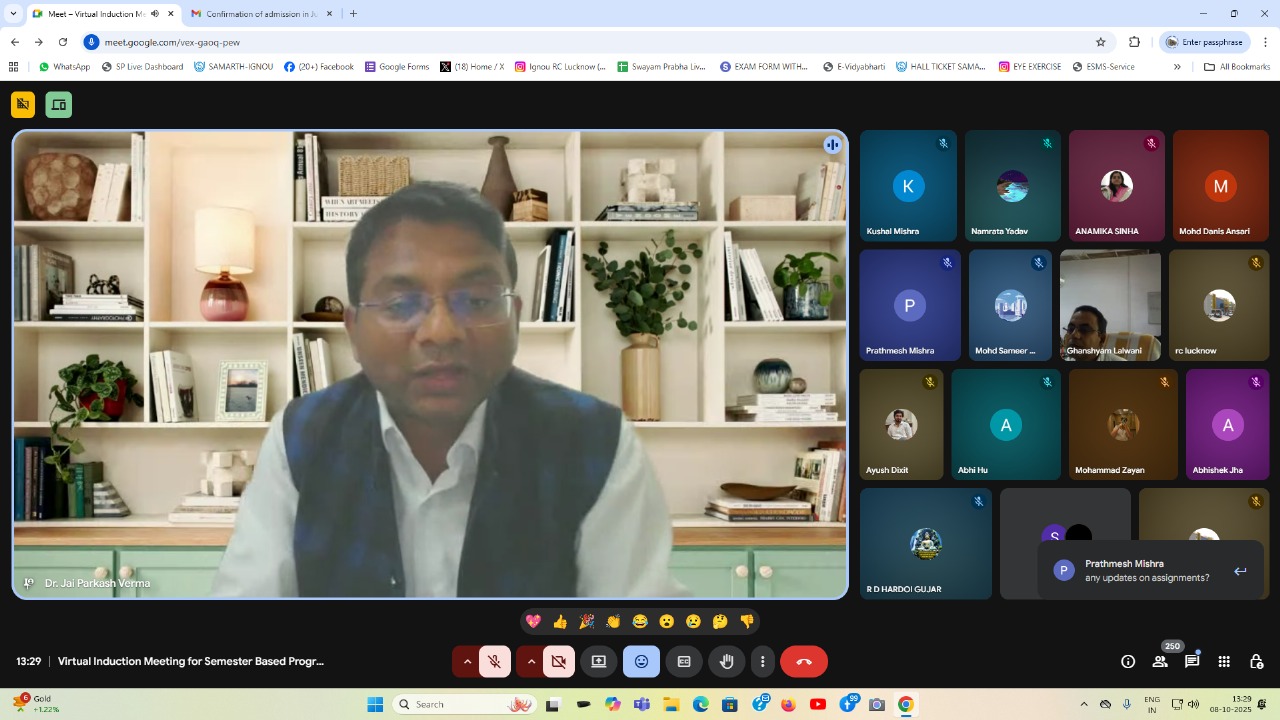Open meeting details info icon

(x=1128, y=662)
